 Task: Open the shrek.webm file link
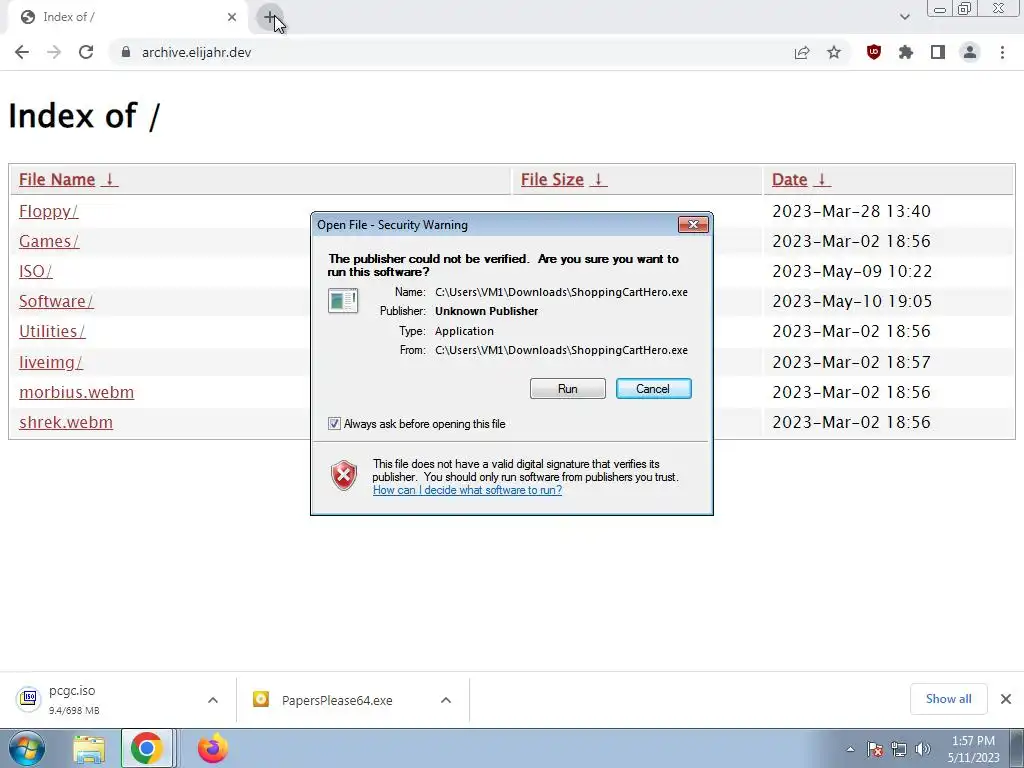66,423
